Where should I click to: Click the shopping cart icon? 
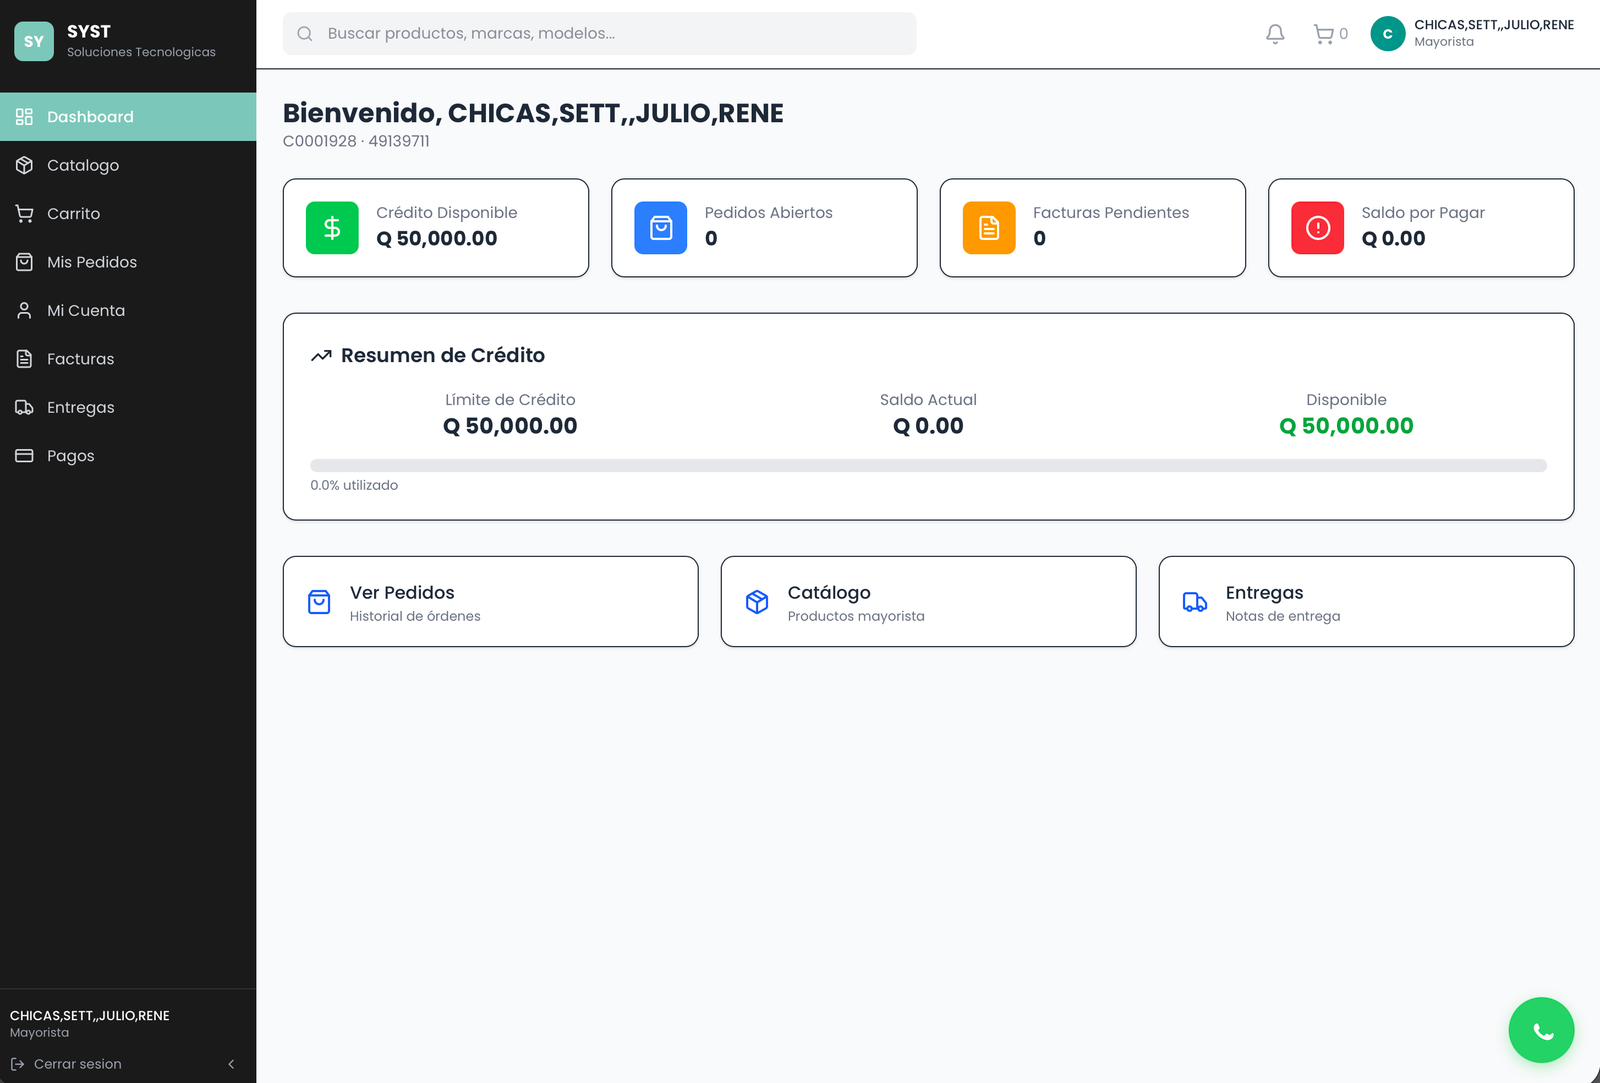pyautogui.click(x=1322, y=33)
